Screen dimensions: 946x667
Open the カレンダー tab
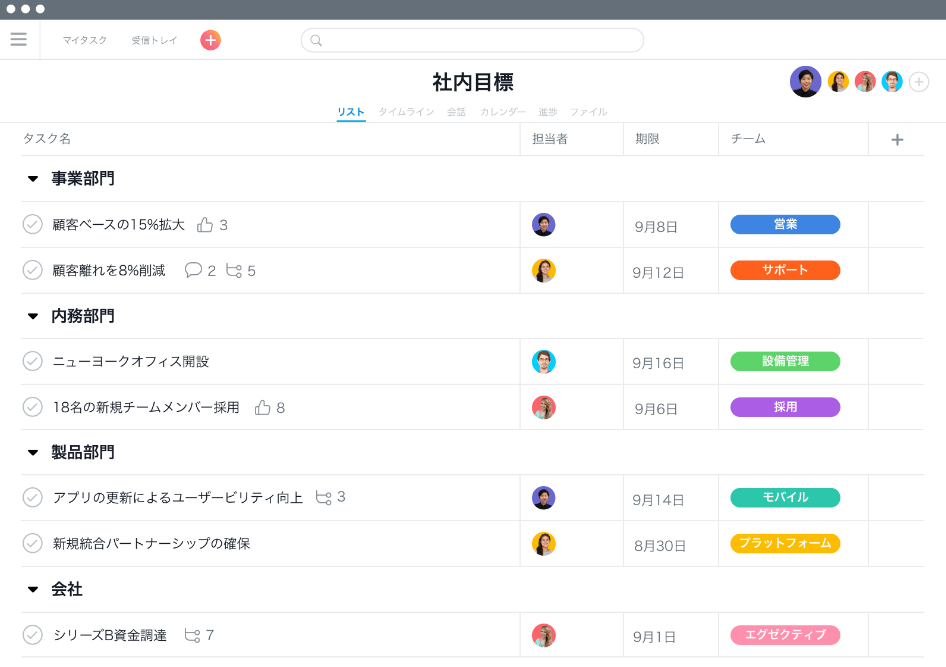[502, 112]
